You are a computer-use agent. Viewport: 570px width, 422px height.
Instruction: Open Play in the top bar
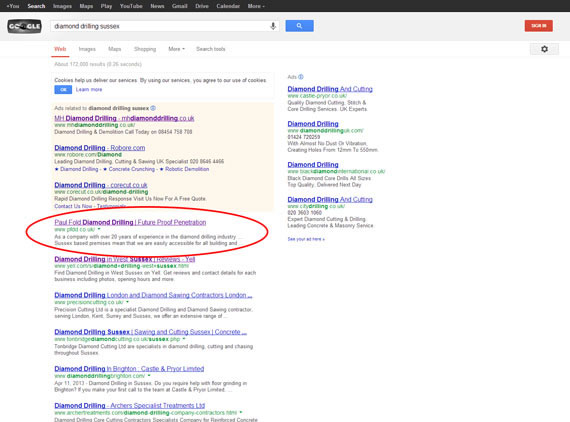[x=106, y=6]
